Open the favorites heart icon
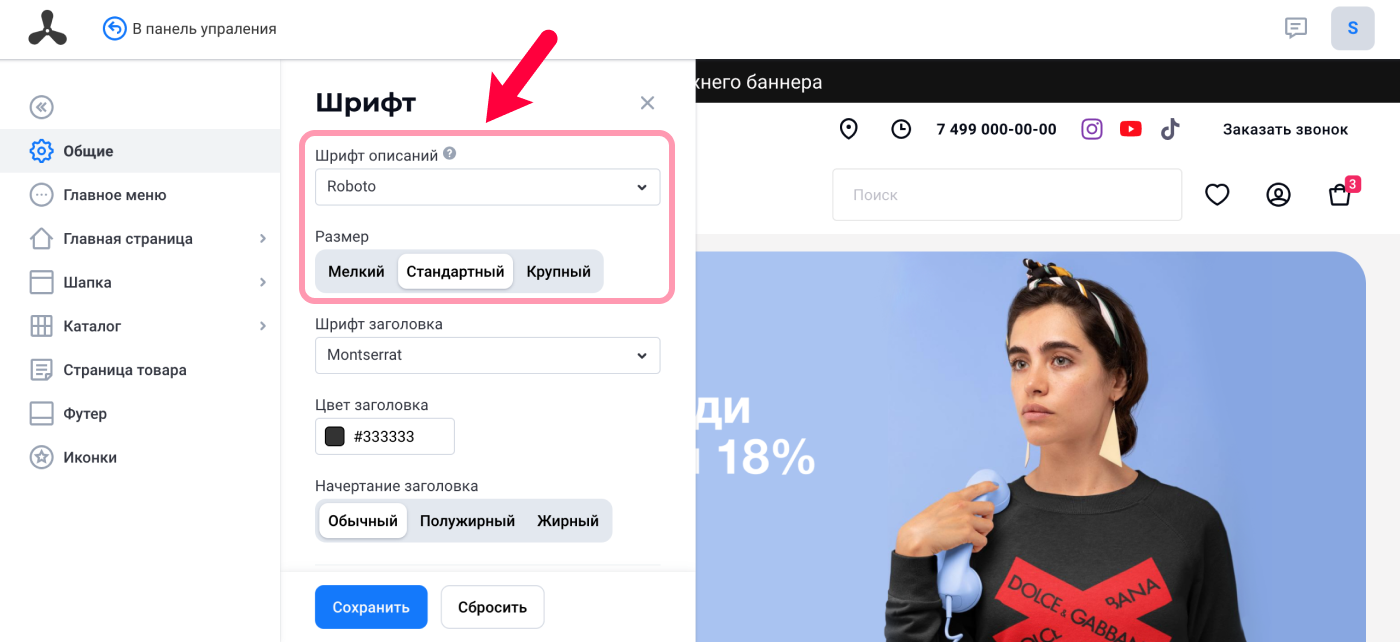 tap(1217, 195)
